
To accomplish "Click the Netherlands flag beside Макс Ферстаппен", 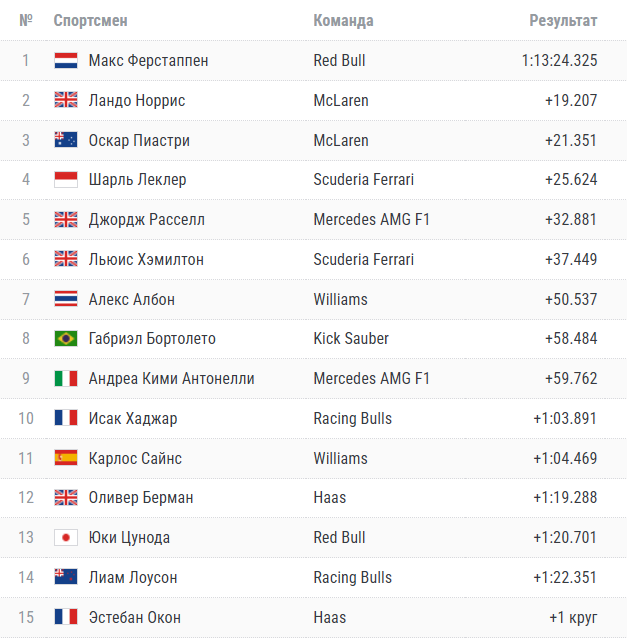I will [66, 61].
